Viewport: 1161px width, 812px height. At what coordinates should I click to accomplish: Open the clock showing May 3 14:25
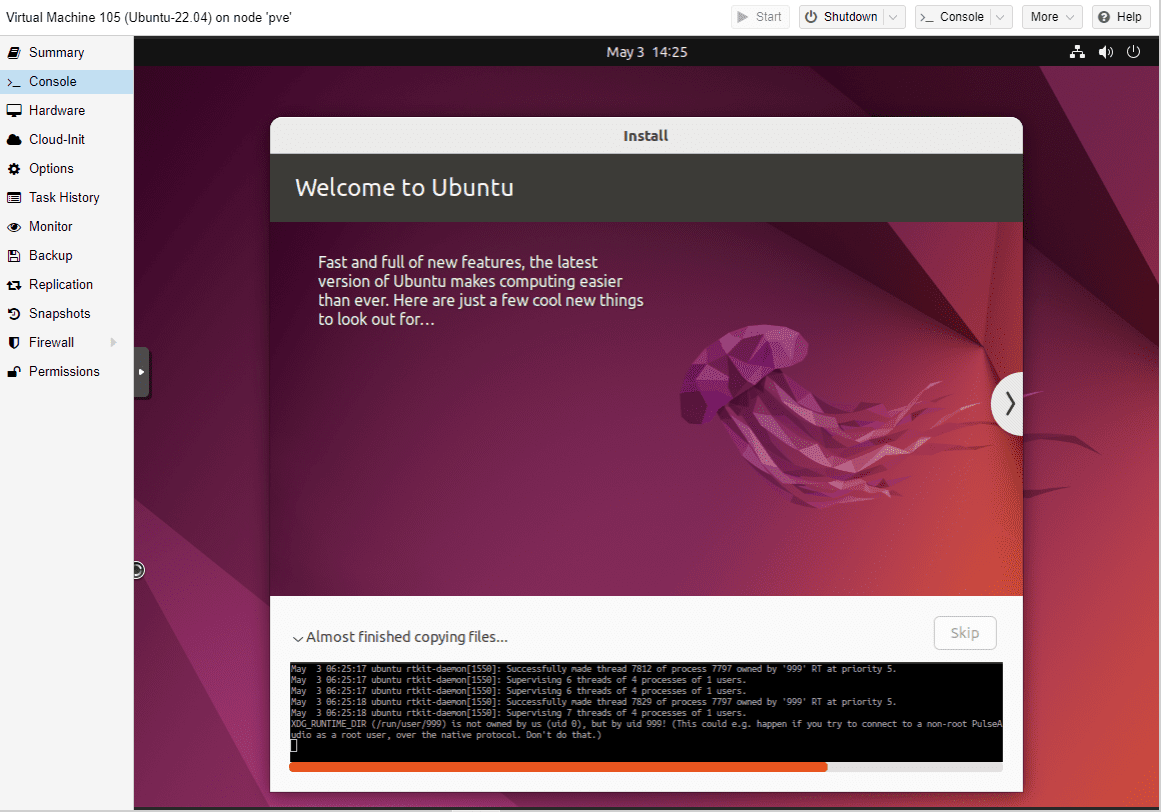(x=646, y=52)
